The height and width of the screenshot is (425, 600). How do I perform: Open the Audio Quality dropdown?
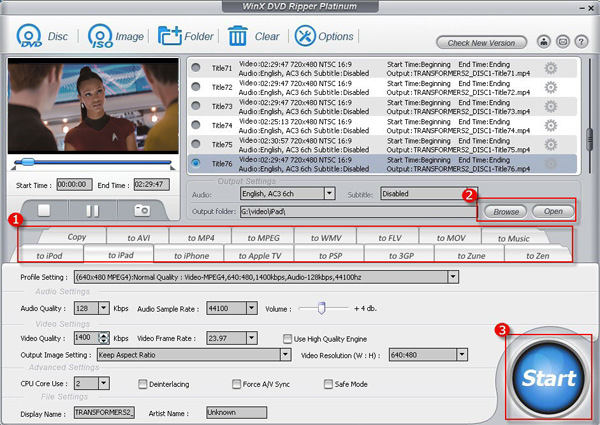click(104, 308)
